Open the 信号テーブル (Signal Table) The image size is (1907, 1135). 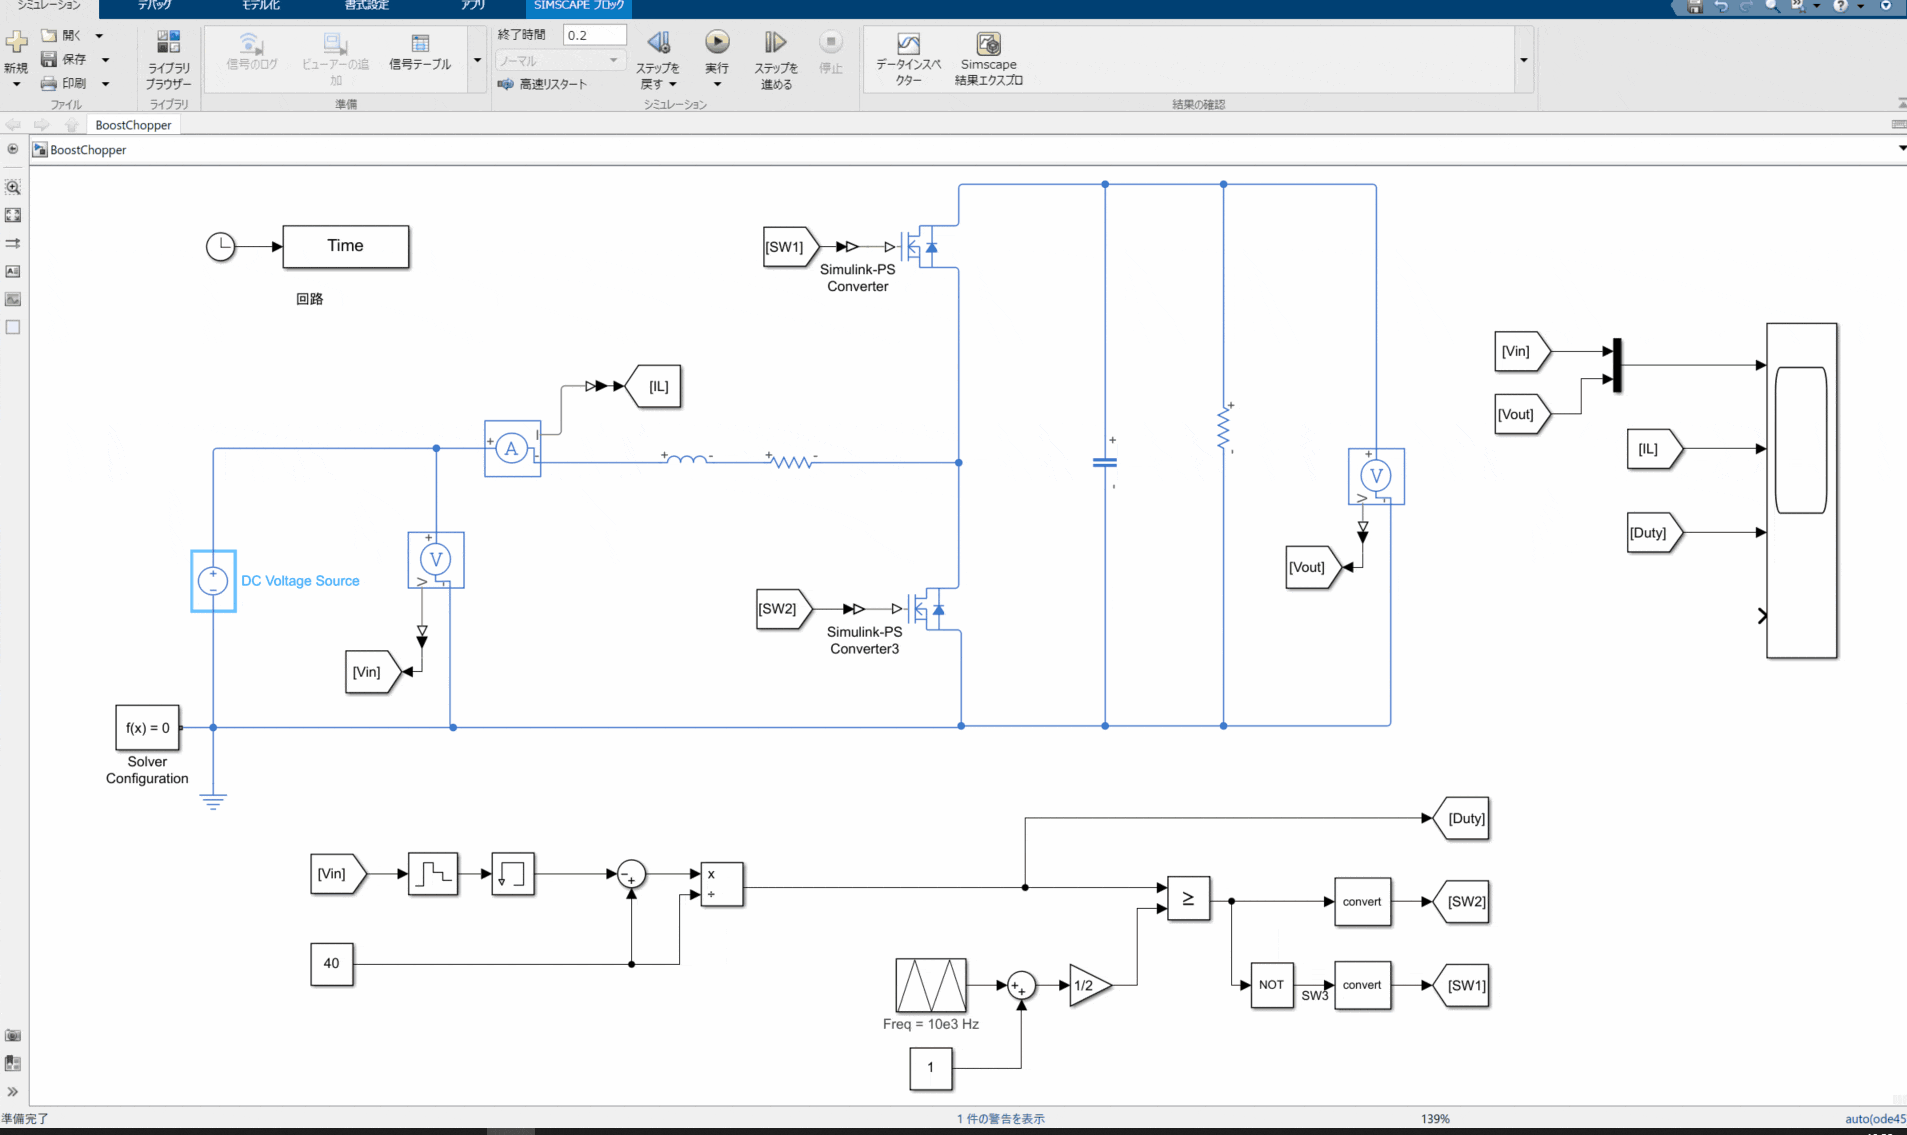tap(420, 52)
